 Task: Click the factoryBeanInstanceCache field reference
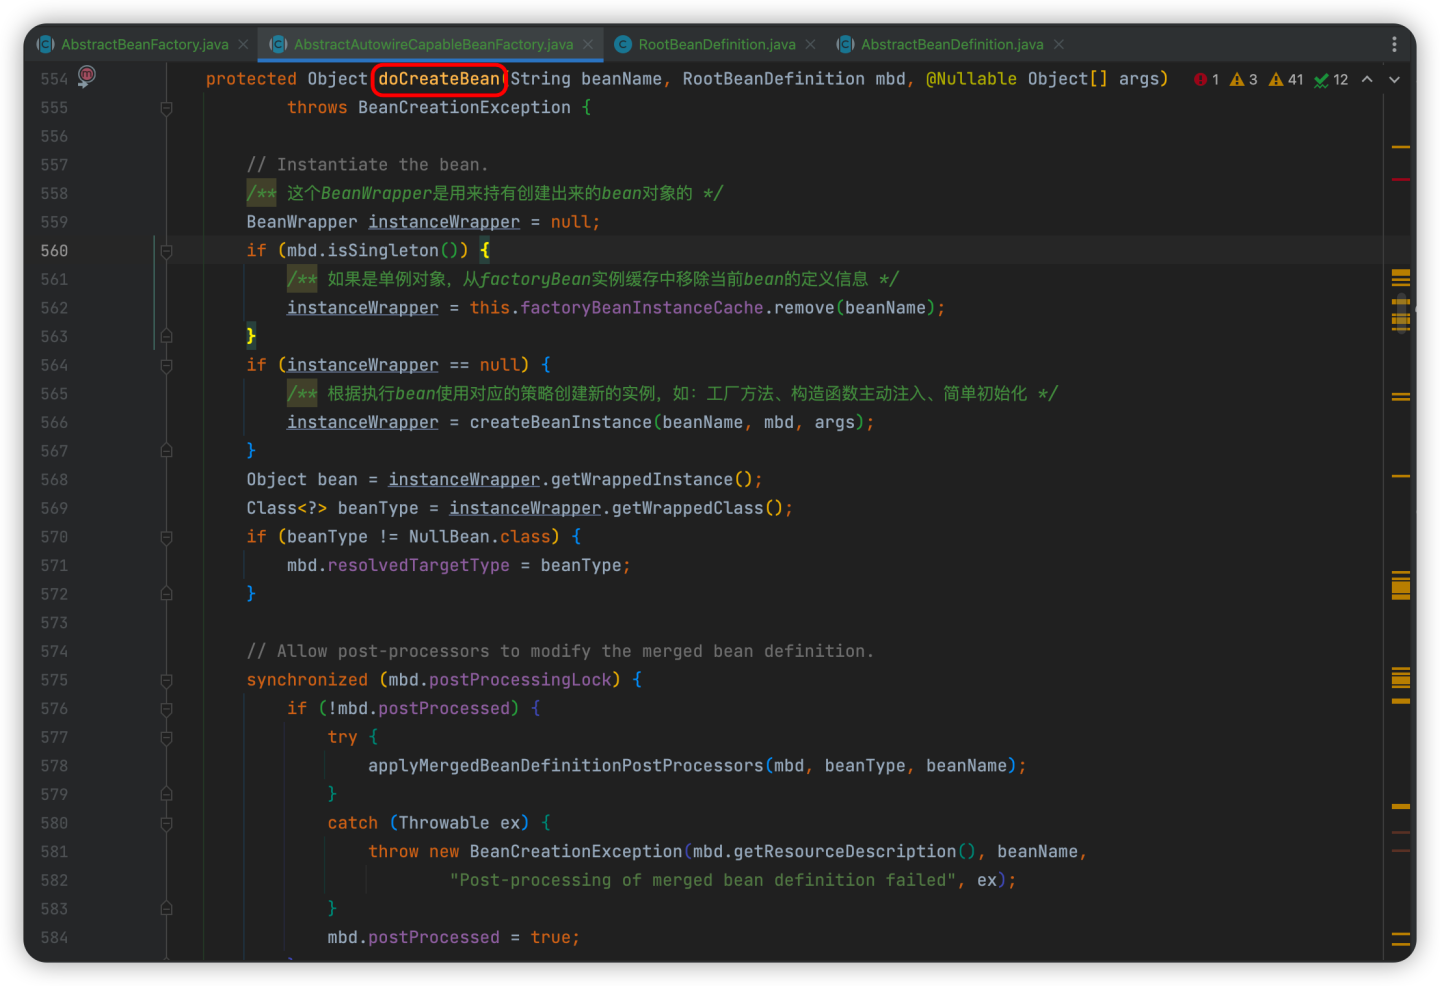coord(642,308)
